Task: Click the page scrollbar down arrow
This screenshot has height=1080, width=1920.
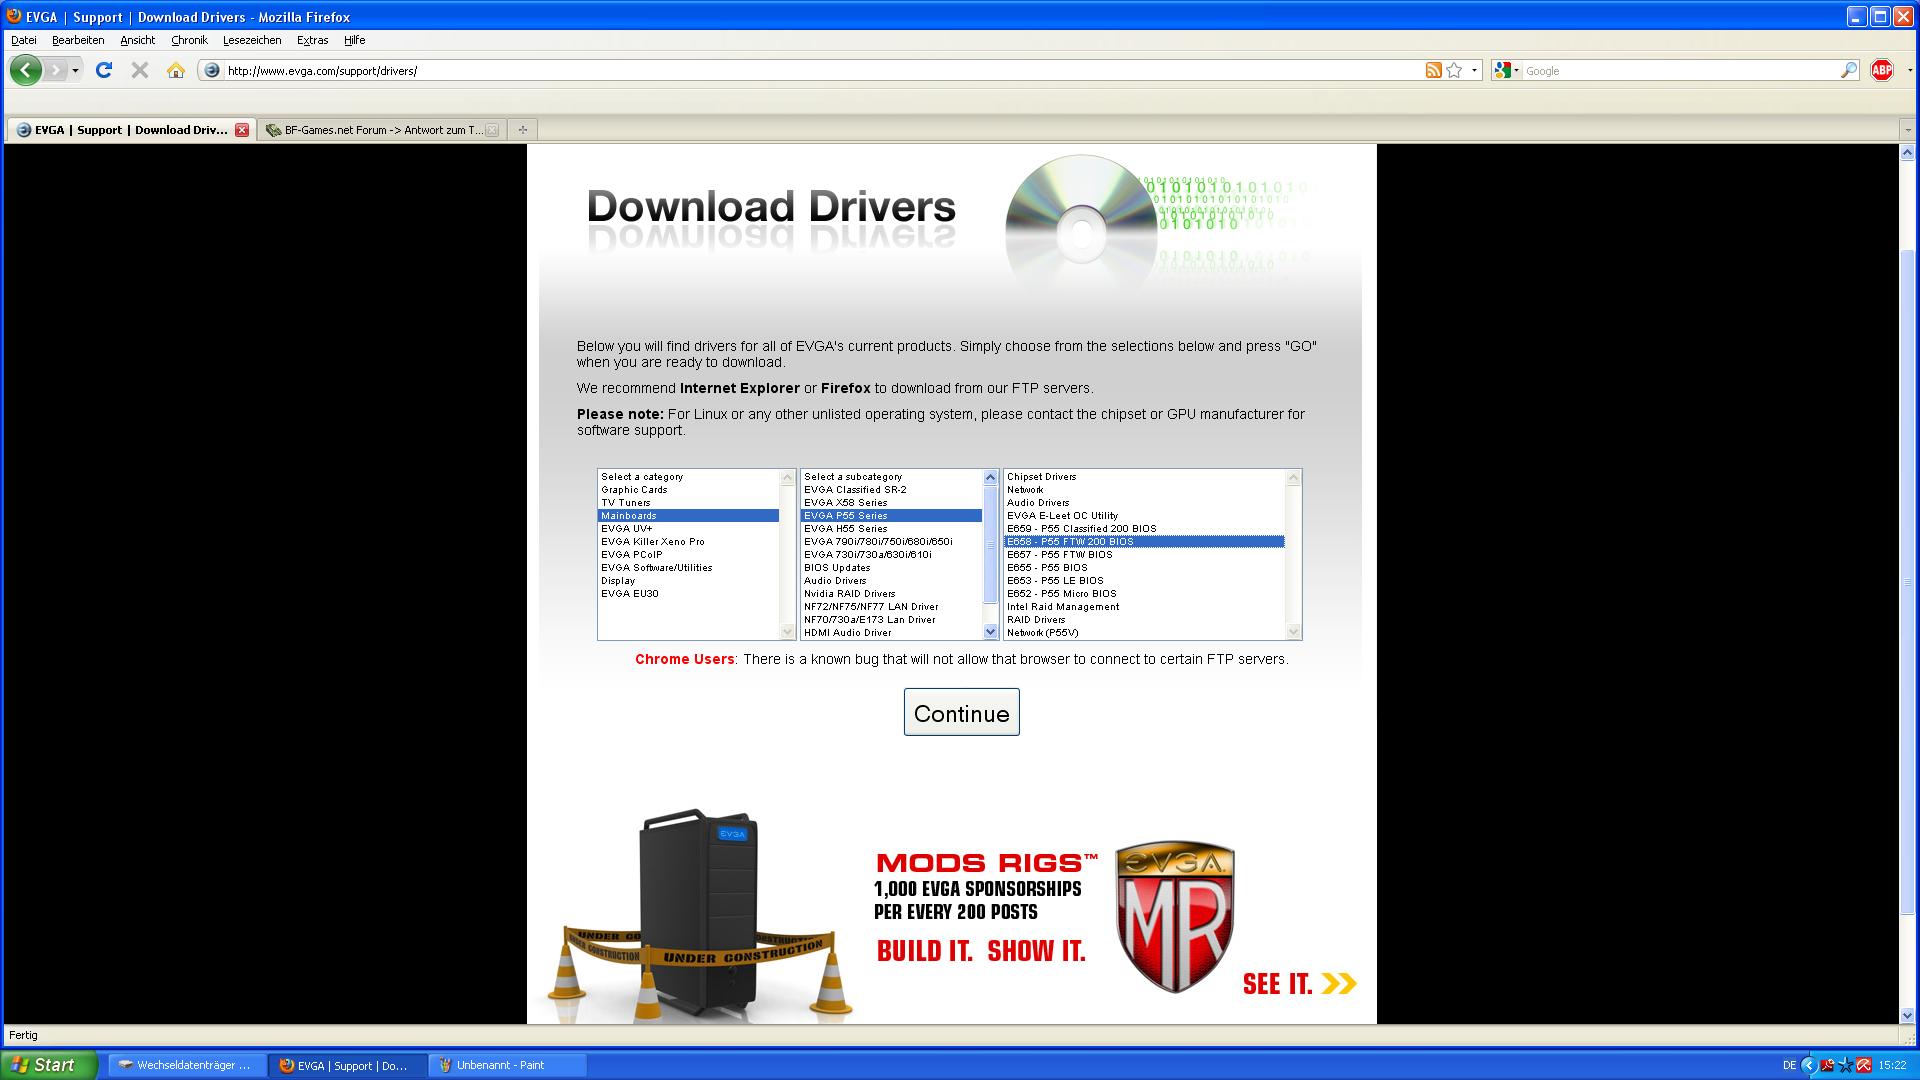Action: pyautogui.click(x=1907, y=1016)
